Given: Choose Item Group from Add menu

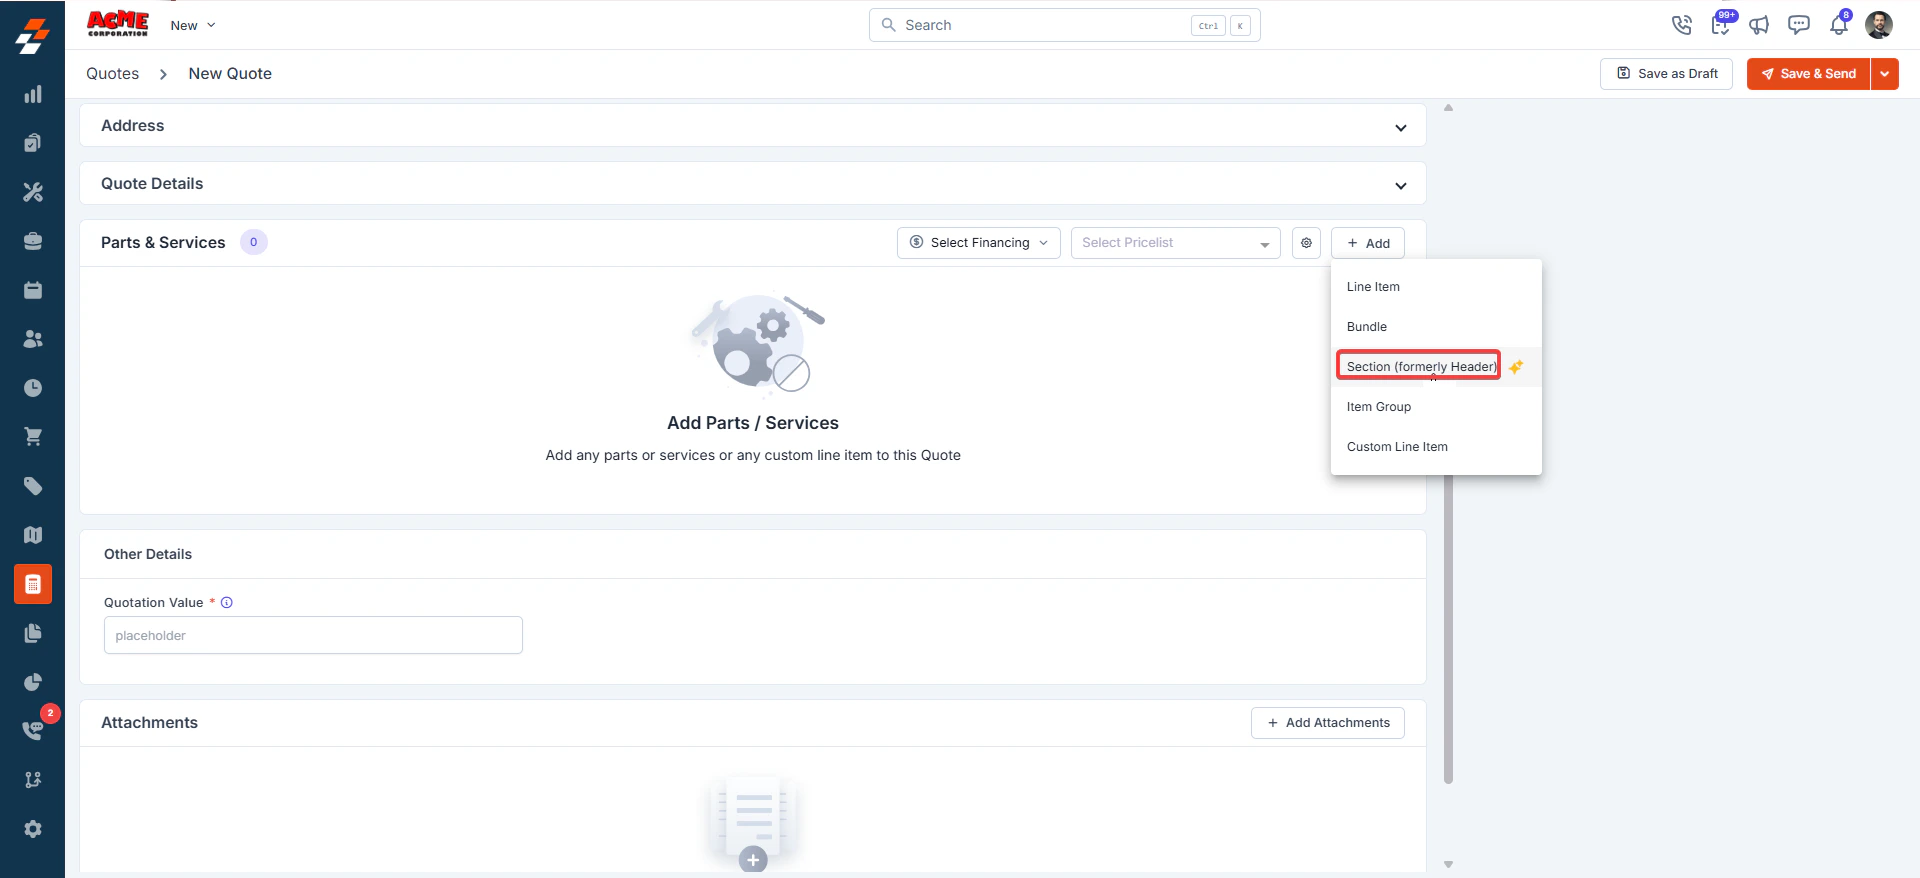Looking at the screenshot, I should pos(1436,407).
